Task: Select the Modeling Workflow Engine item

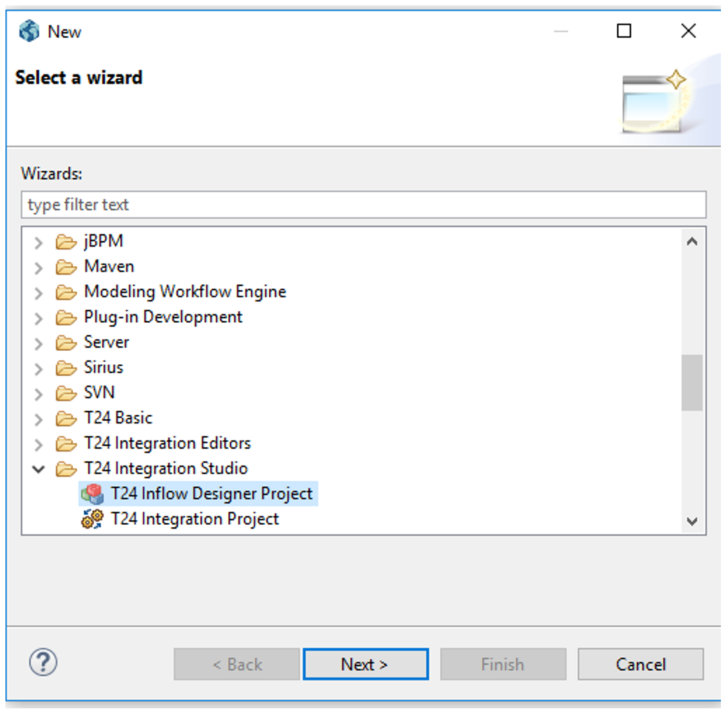Action: click(184, 292)
